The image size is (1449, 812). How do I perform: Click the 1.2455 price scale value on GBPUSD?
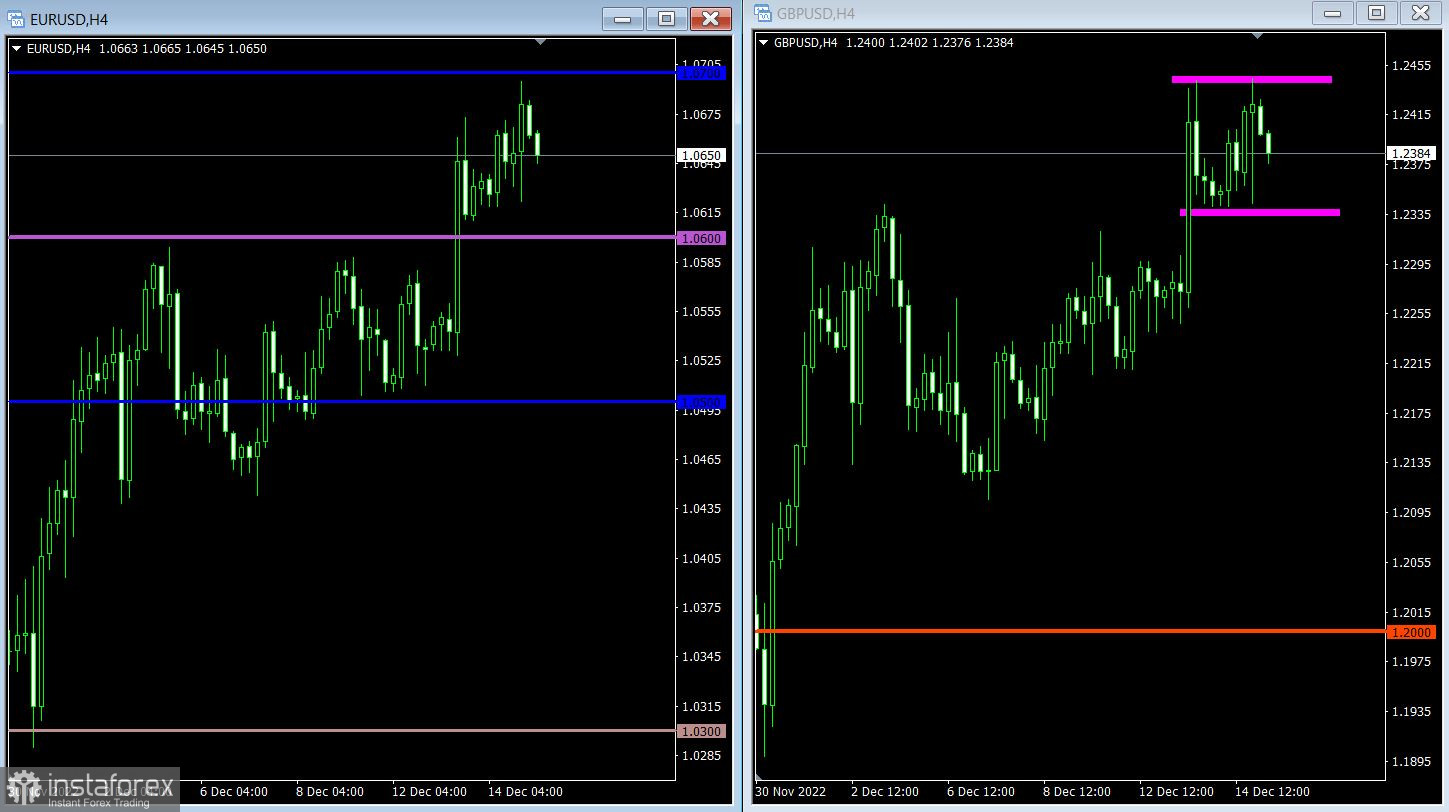[1411, 66]
